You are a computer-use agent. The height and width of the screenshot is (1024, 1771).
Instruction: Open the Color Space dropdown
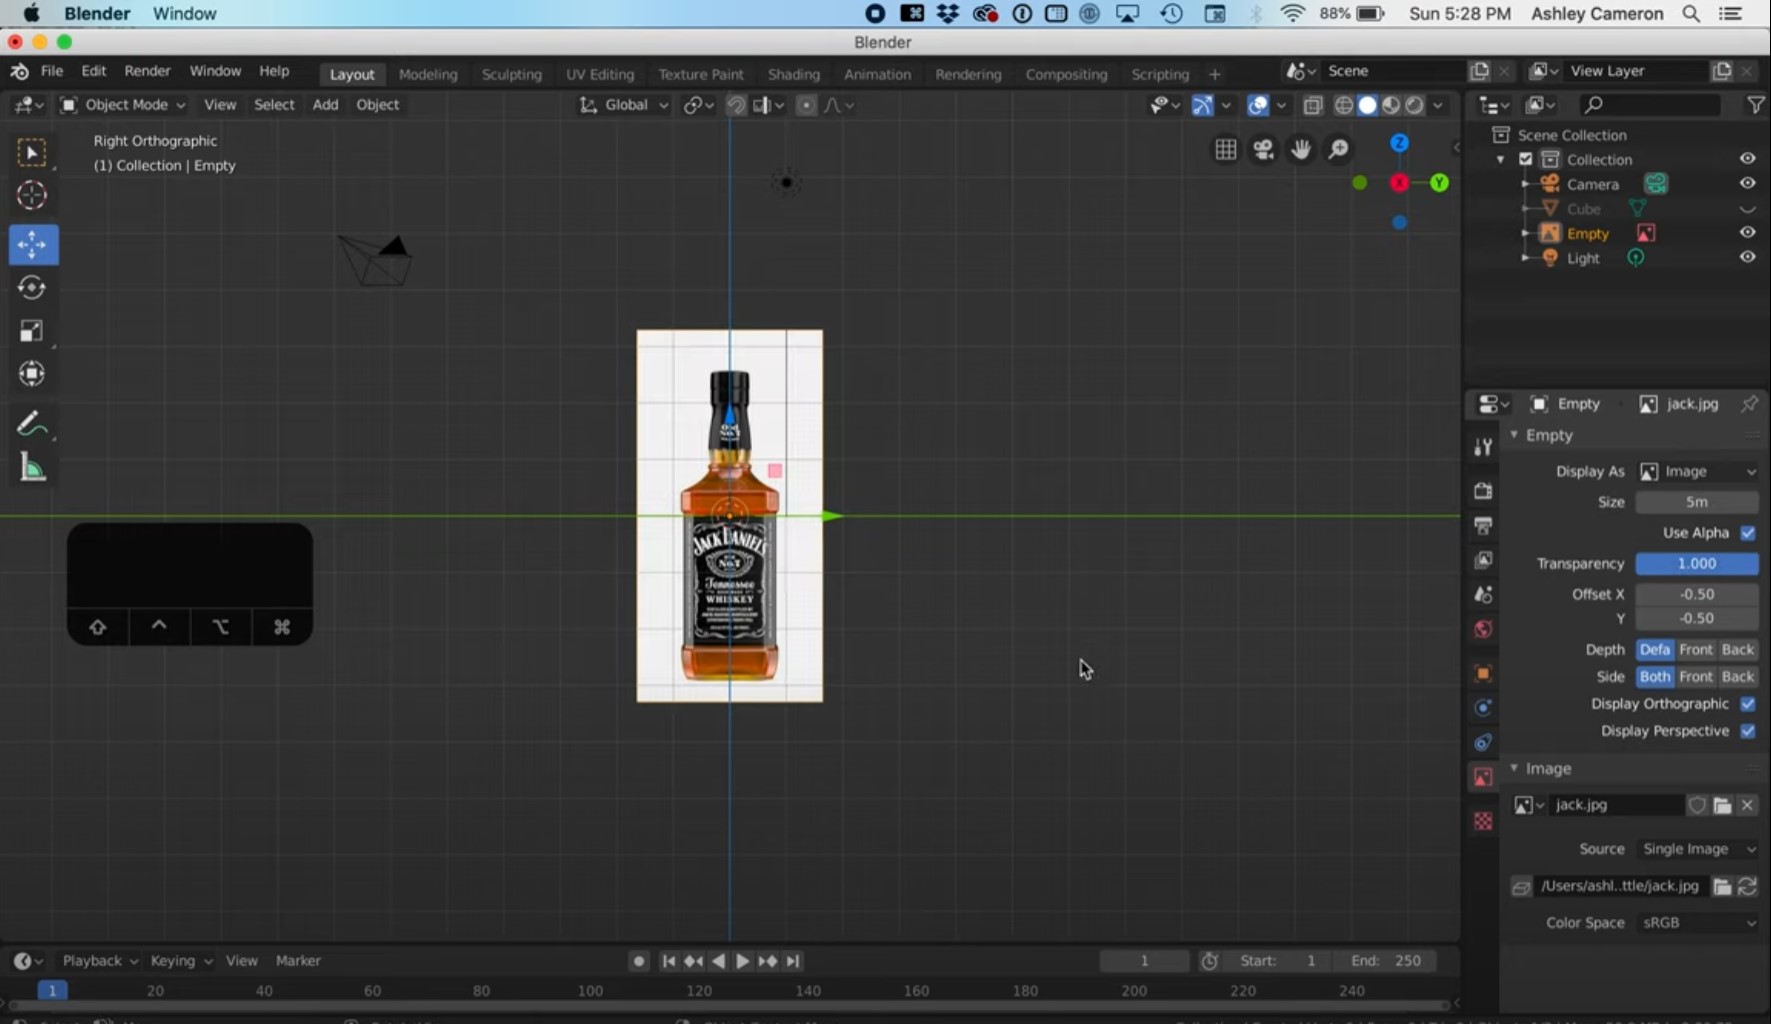1697,922
